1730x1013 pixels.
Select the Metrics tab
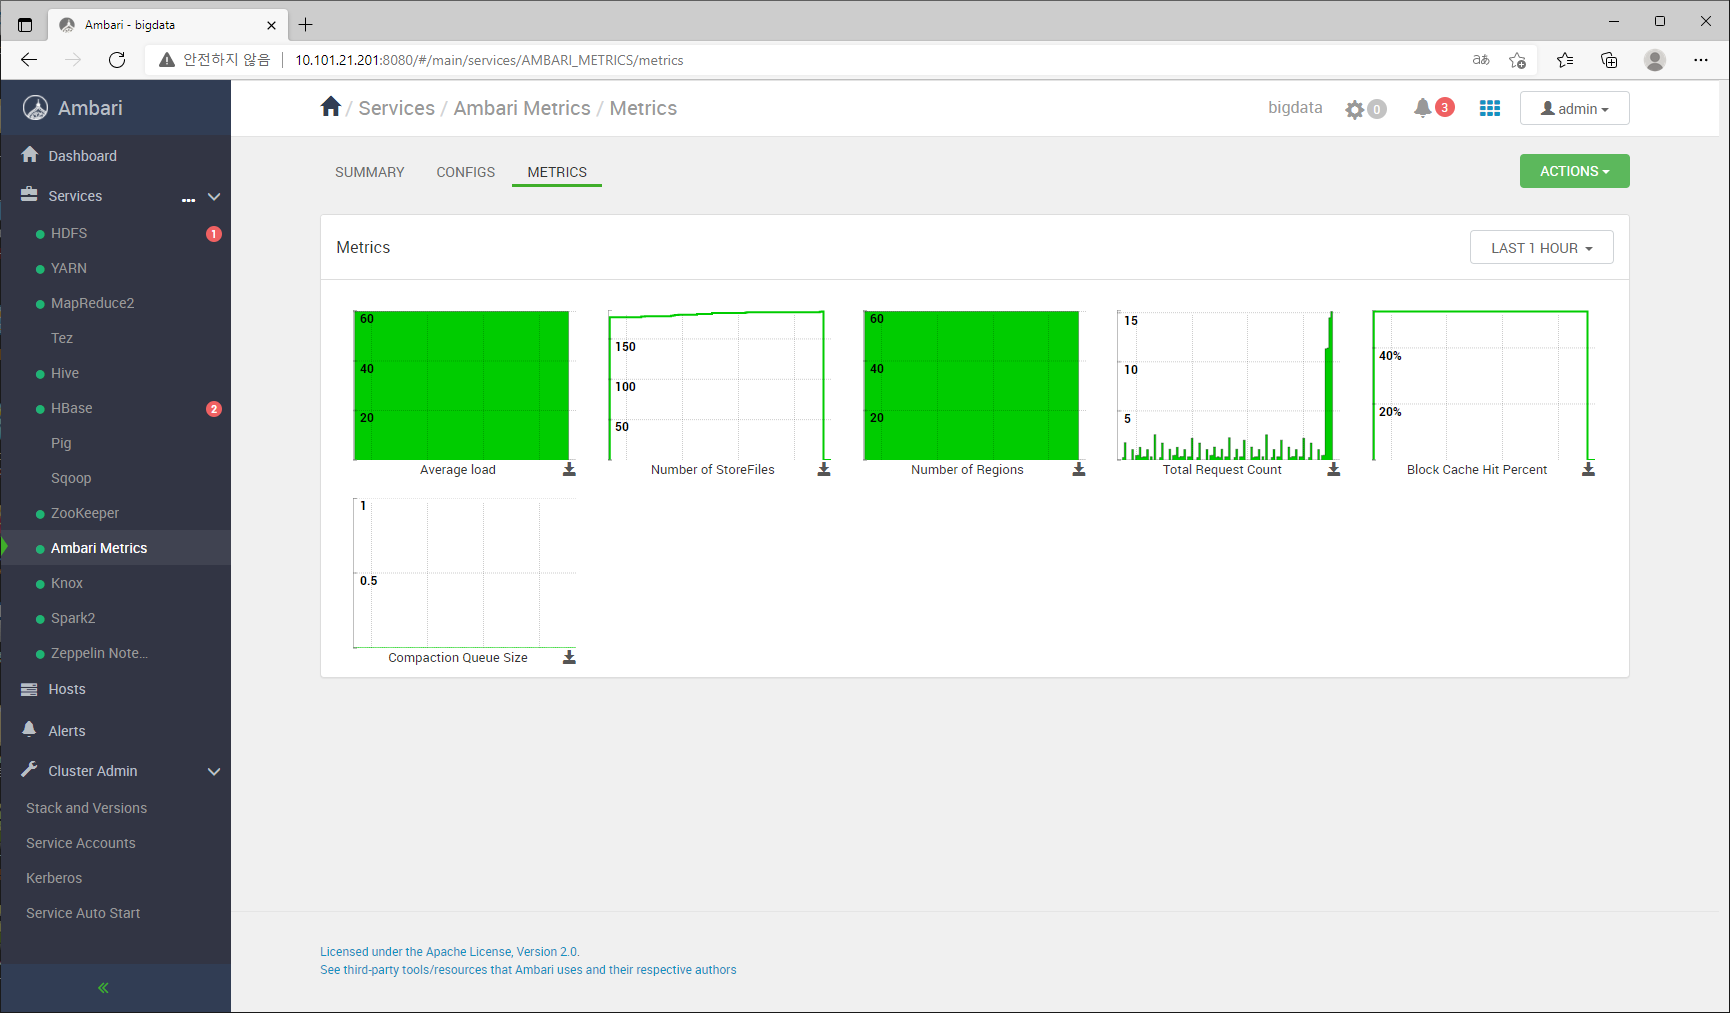557,172
